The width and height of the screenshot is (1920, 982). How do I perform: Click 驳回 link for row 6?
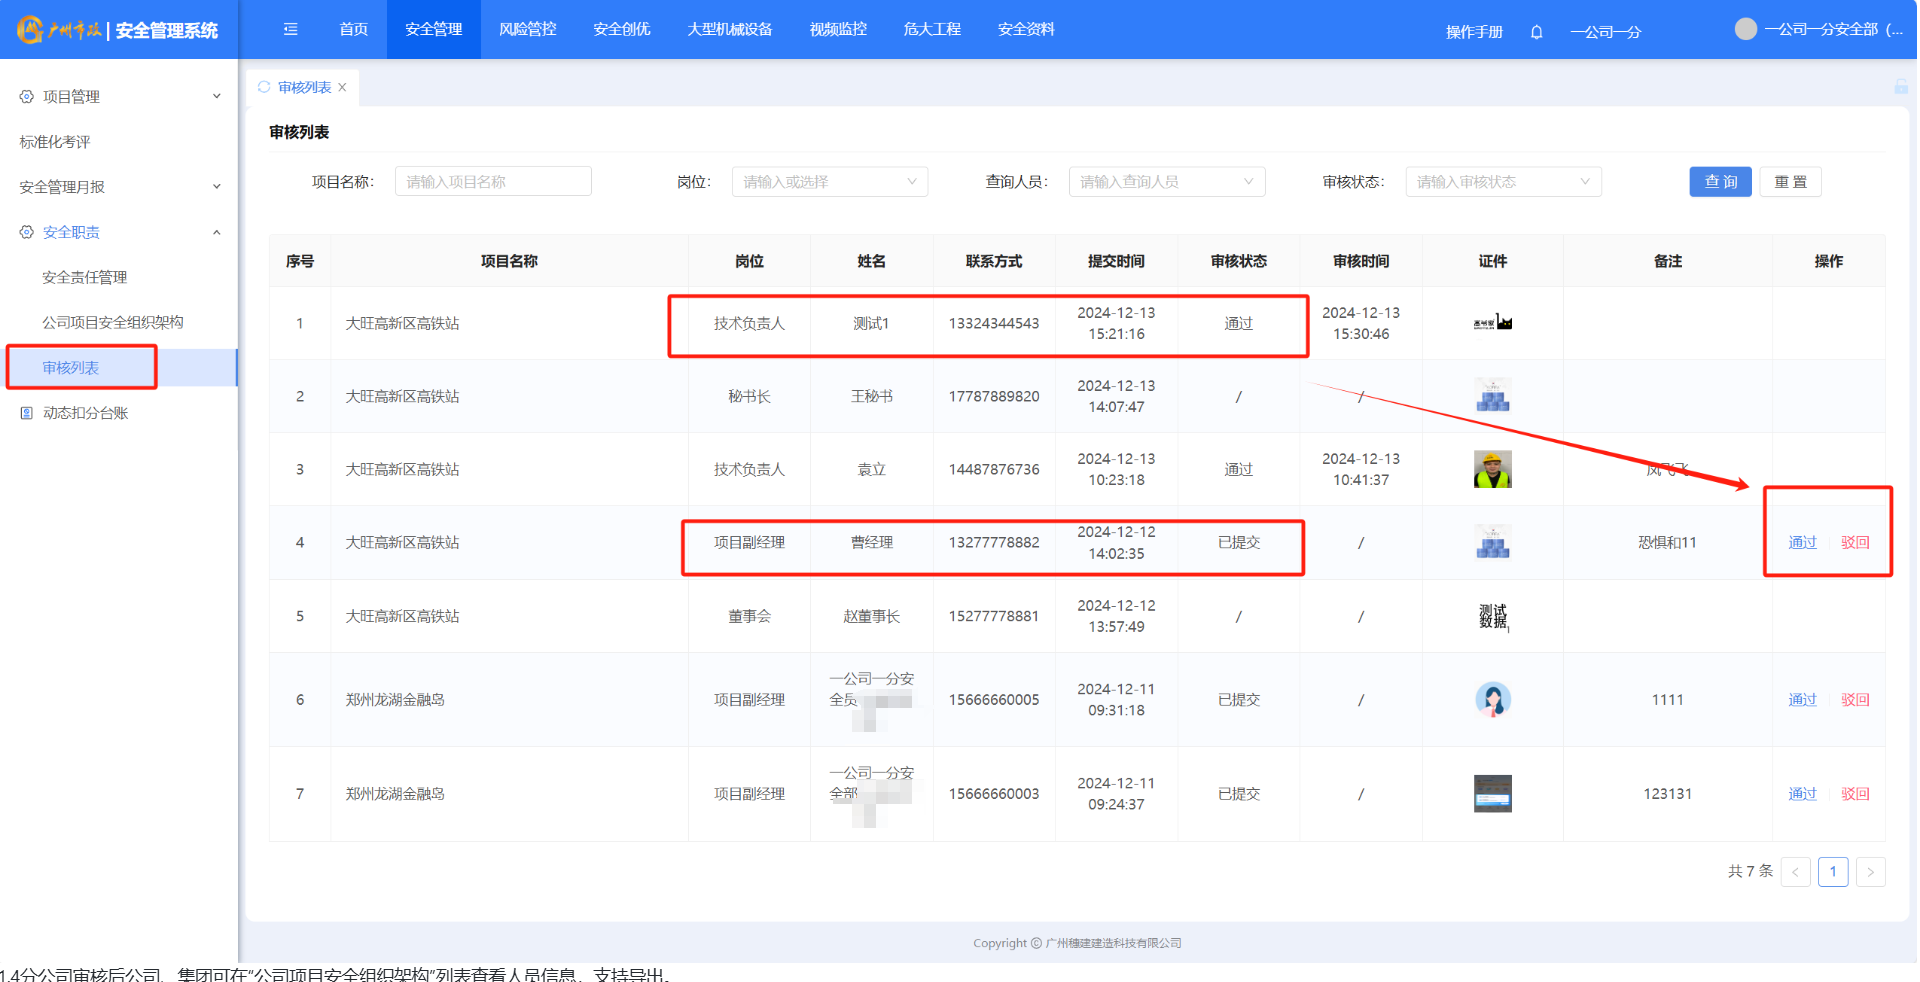(x=1855, y=700)
